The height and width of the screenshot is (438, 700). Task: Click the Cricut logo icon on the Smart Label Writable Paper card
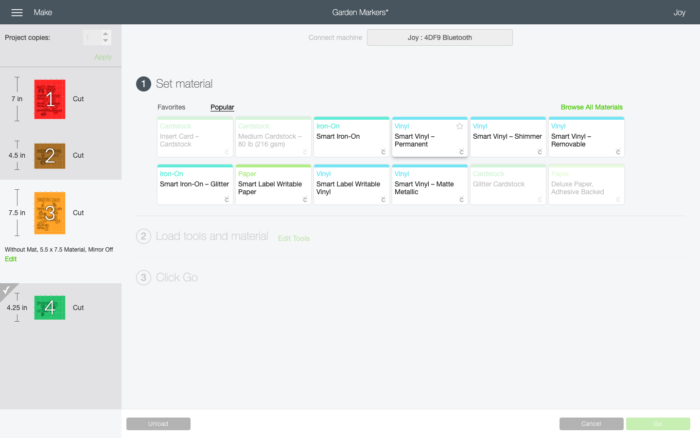coord(305,200)
